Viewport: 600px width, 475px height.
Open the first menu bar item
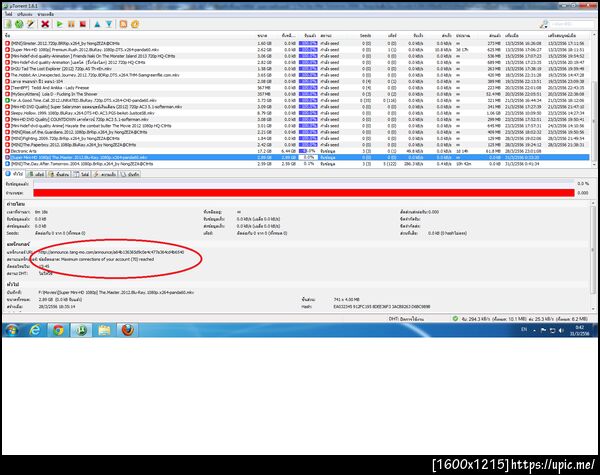(x=8, y=14)
